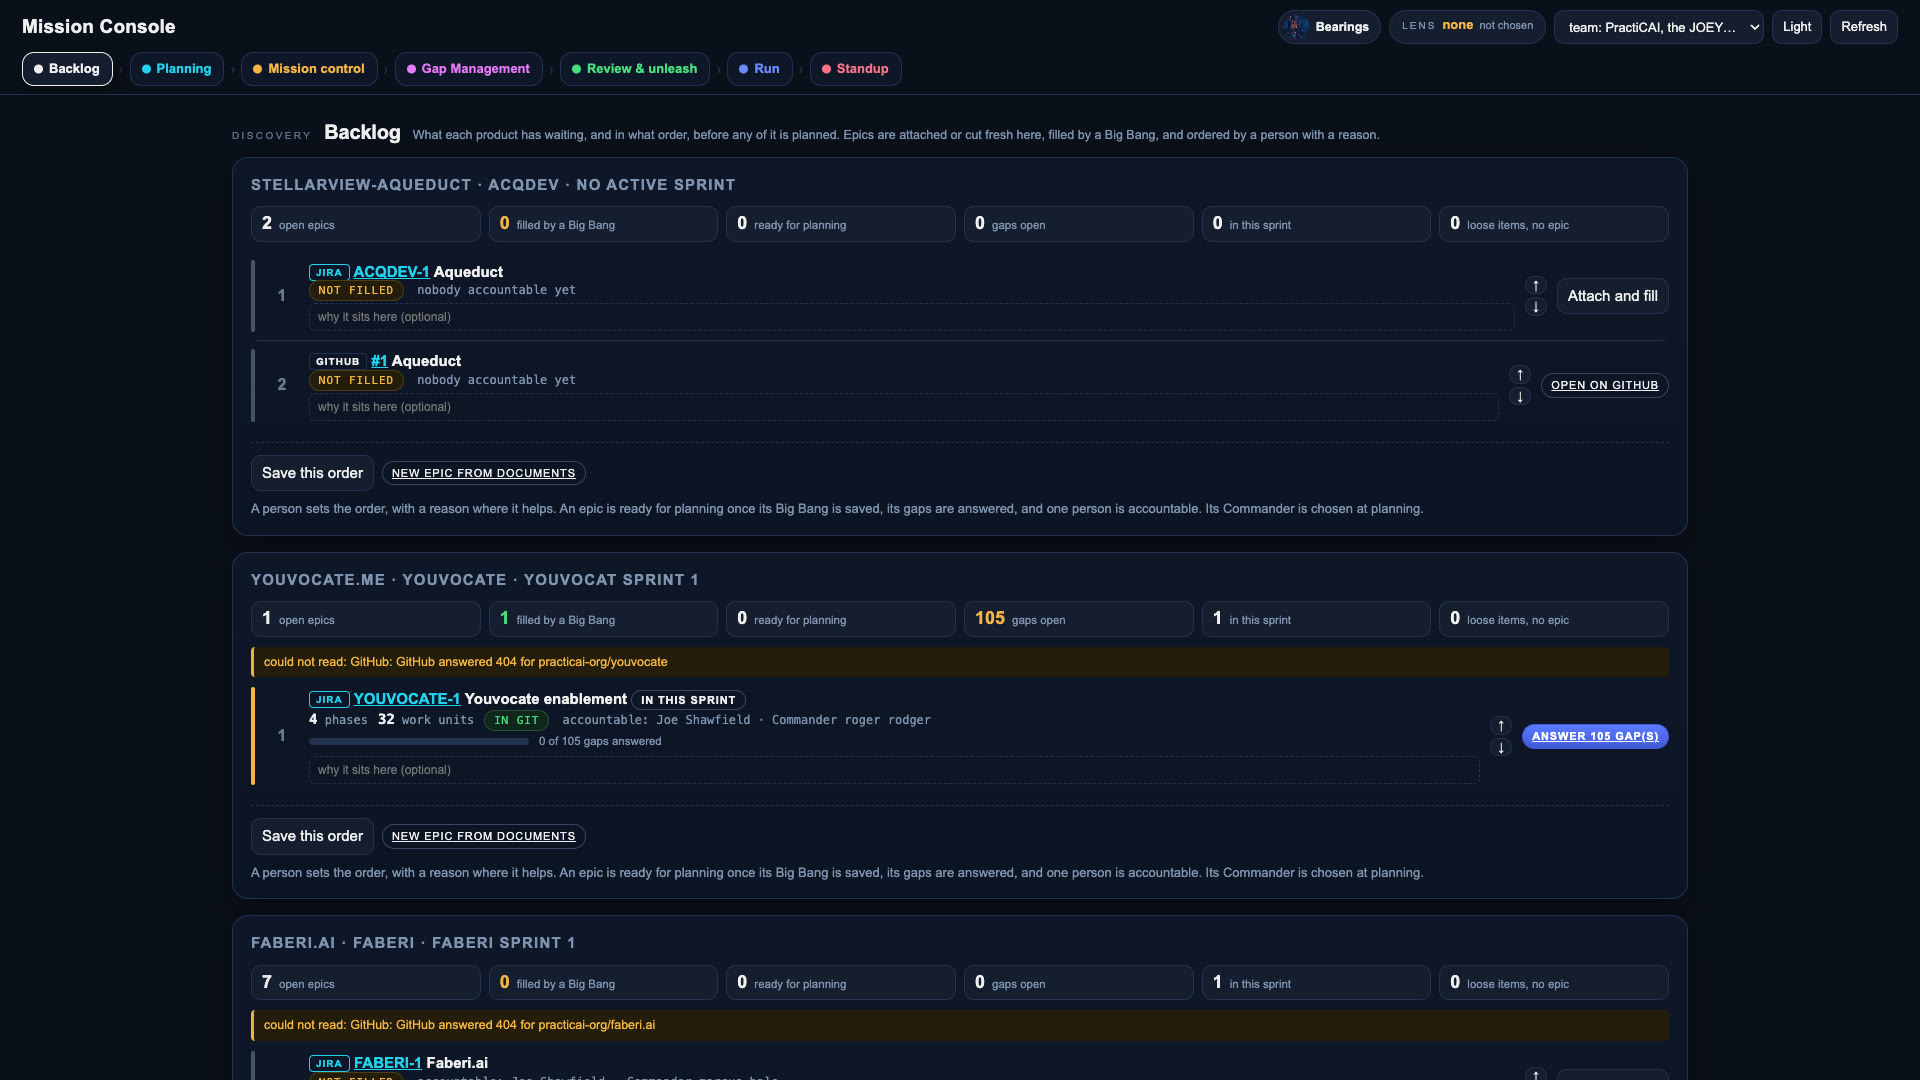Click the 0 of 105 gaps progress bar
The height and width of the screenshot is (1080, 1920).
point(419,742)
